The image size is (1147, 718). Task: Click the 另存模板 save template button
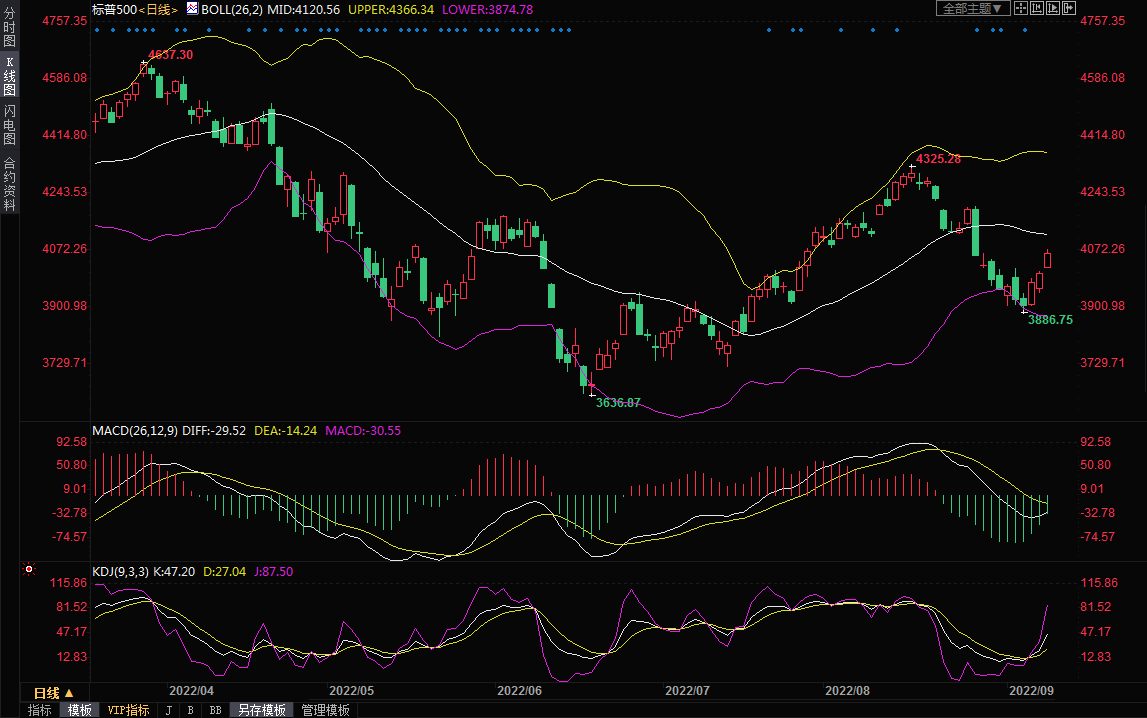(x=261, y=710)
